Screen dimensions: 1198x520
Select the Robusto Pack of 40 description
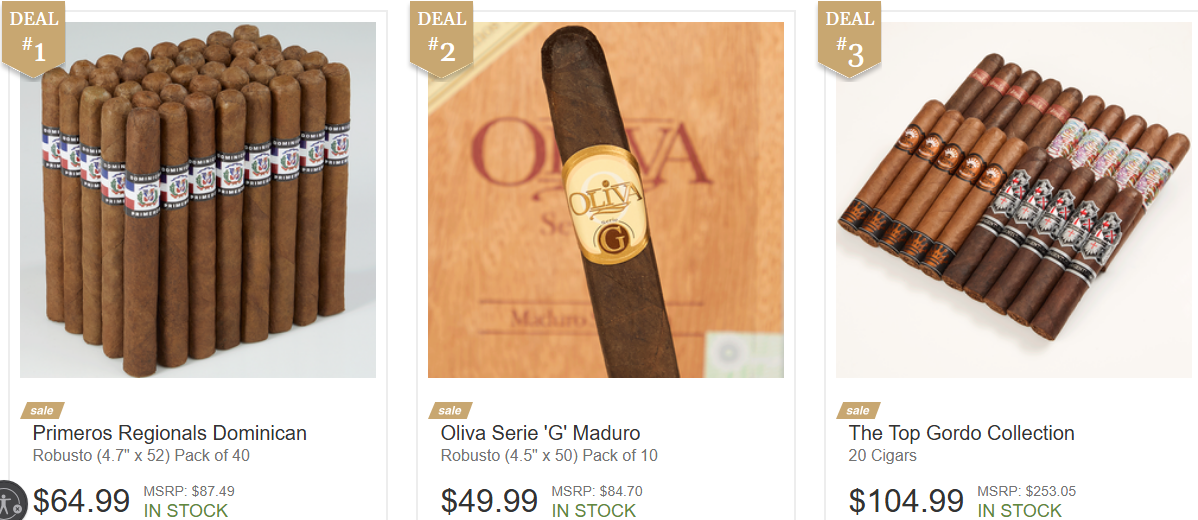pos(141,457)
